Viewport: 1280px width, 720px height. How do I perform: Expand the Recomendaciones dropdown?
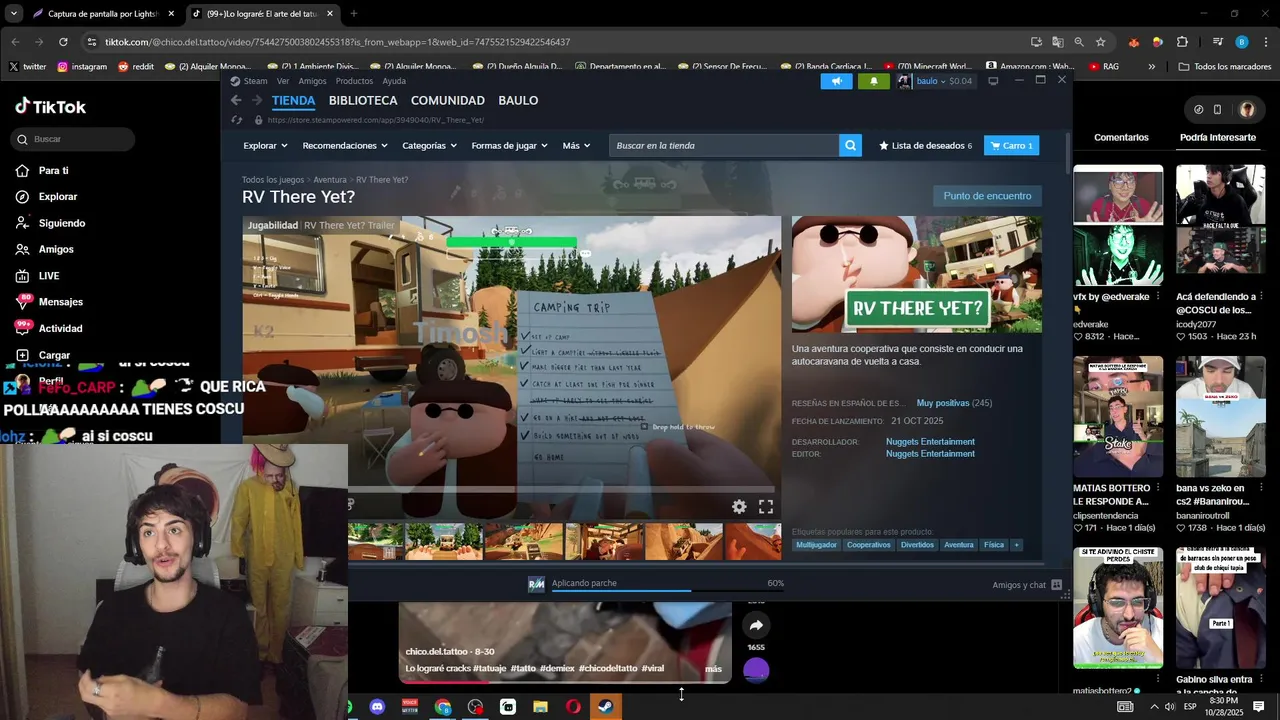pyautogui.click(x=345, y=146)
